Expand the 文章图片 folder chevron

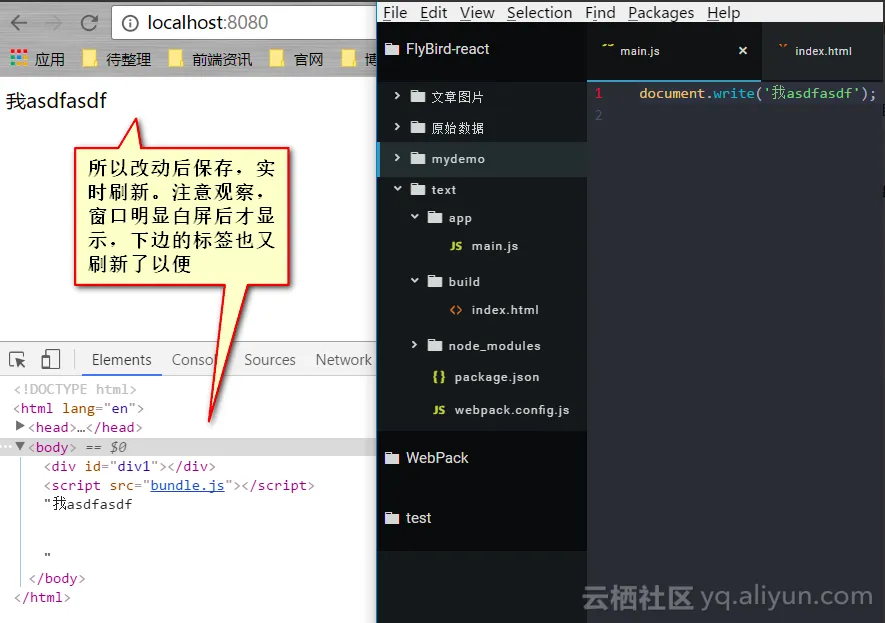(397, 96)
